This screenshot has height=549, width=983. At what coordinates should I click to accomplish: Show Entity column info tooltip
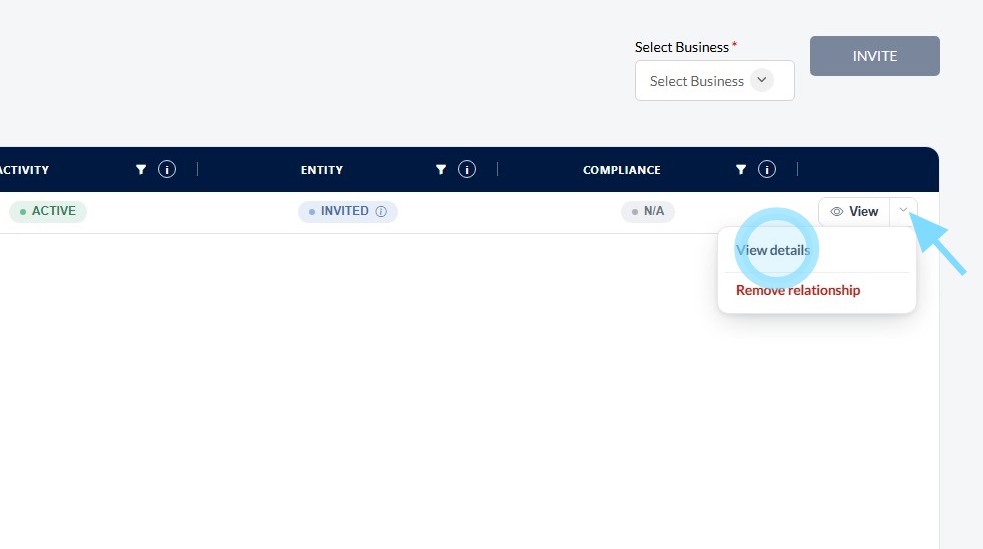point(467,169)
